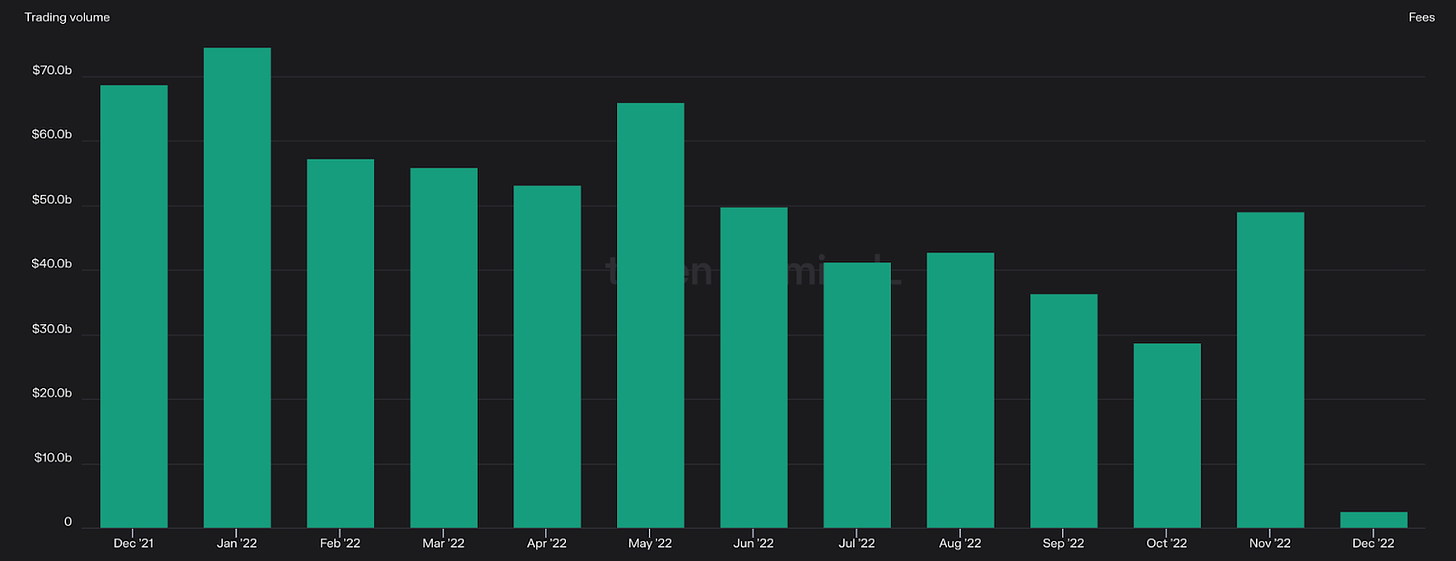
Task: Select the Apr '22 bar in chart
Action: click(547, 356)
